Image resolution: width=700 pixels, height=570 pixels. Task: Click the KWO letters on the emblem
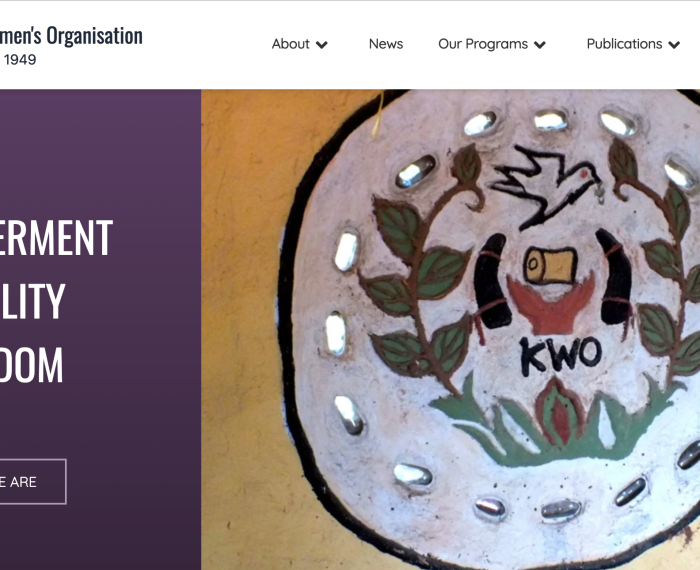click(x=561, y=355)
